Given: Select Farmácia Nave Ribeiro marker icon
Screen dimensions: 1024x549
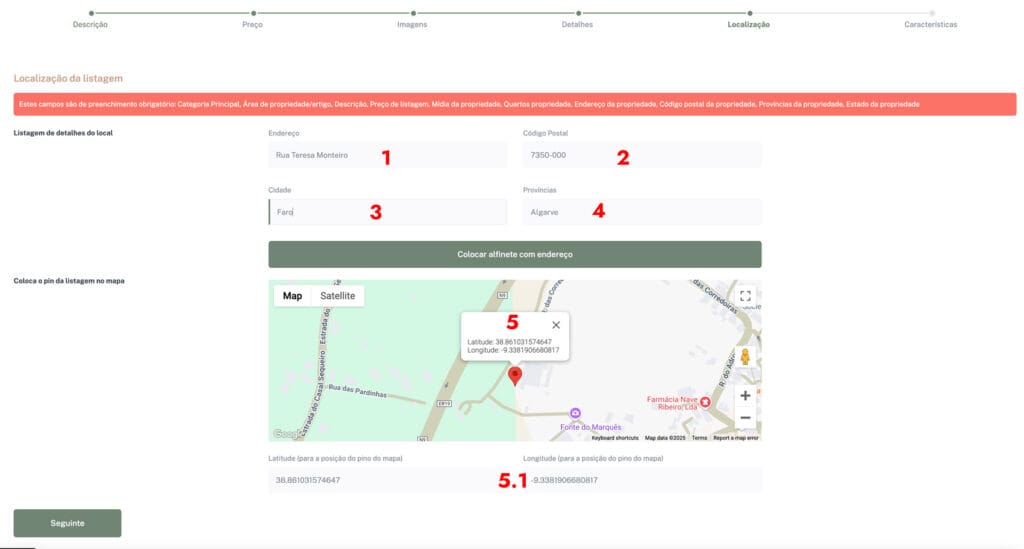Looking at the screenshot, I should coord(705,403).
